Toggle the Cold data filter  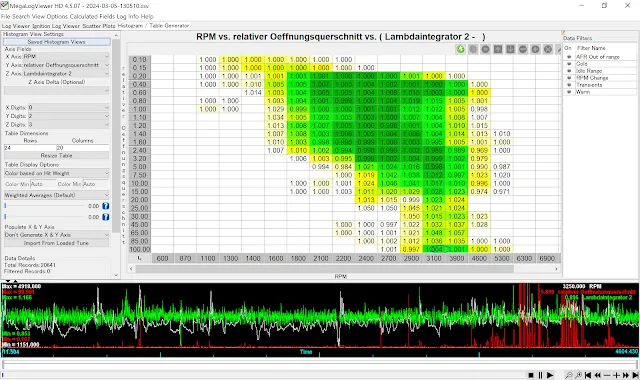[569, 64]
